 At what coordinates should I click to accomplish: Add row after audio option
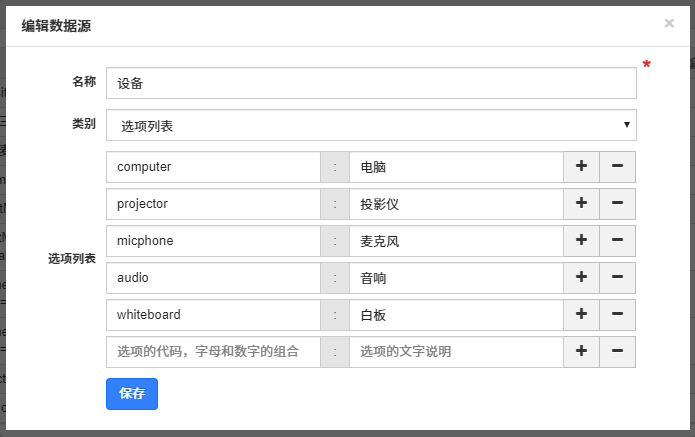pyautogui.click(x=581, y=278)
